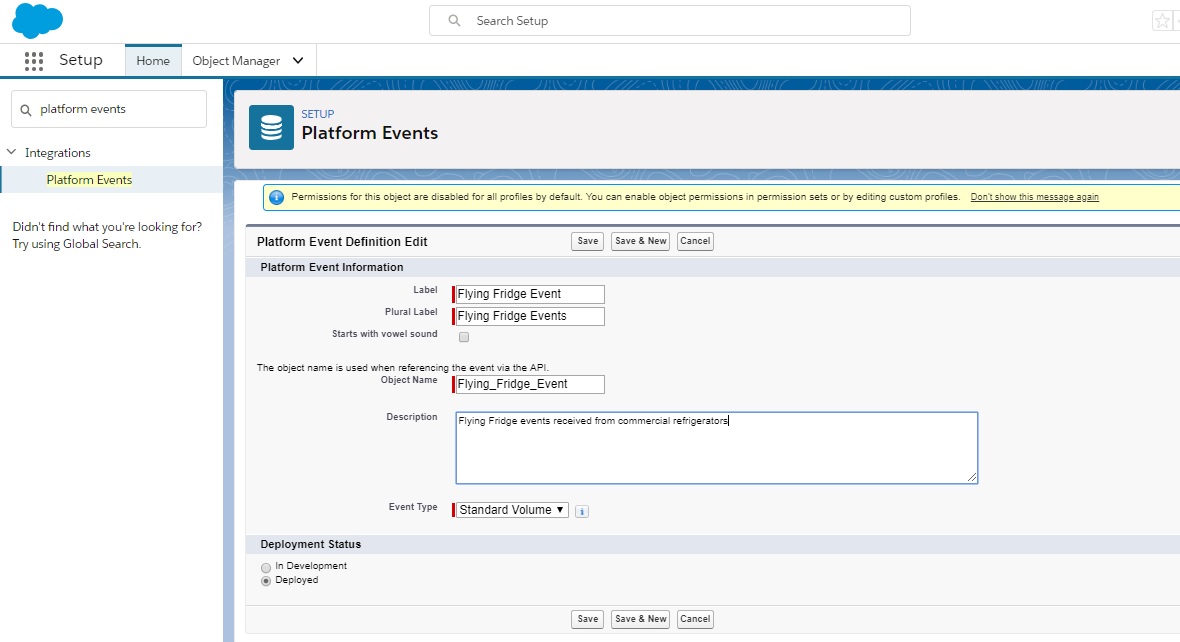Click the info icon beside Event Type
The width and height of the screenshot is (1180, 642).
582,510
